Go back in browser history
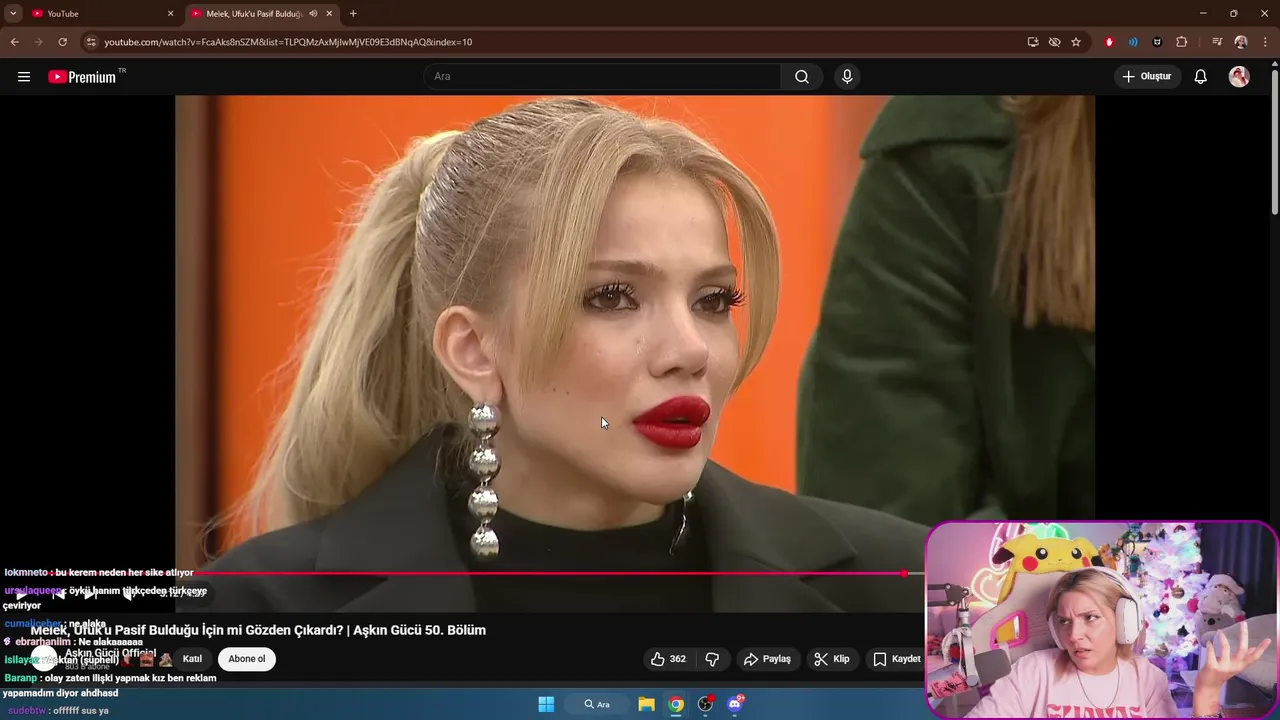 pos(14,42)
